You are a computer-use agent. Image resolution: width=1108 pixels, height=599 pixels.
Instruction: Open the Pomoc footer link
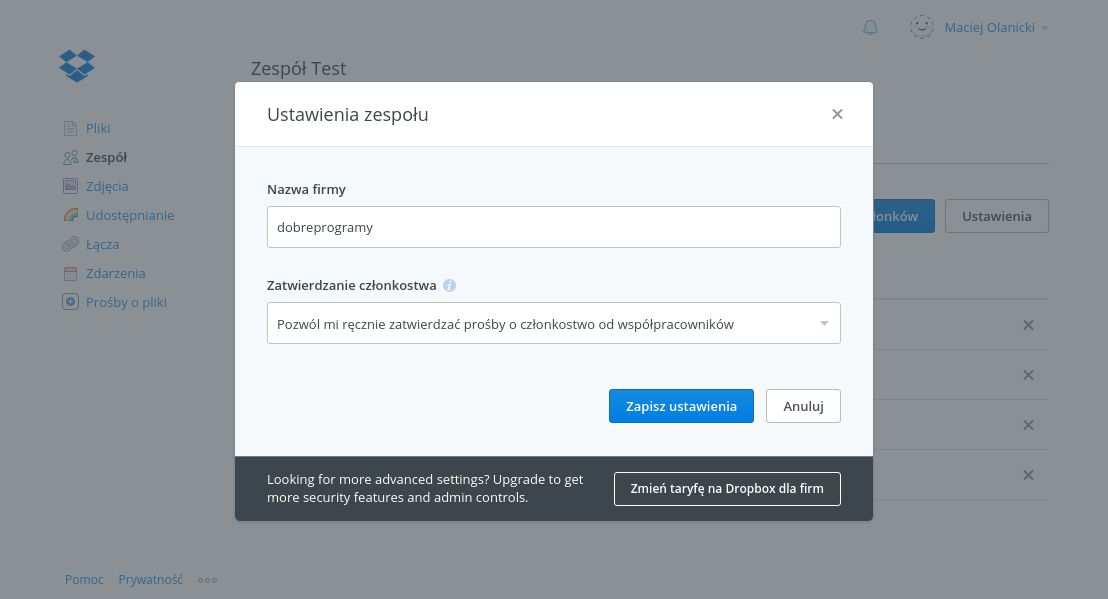point(84,579)
